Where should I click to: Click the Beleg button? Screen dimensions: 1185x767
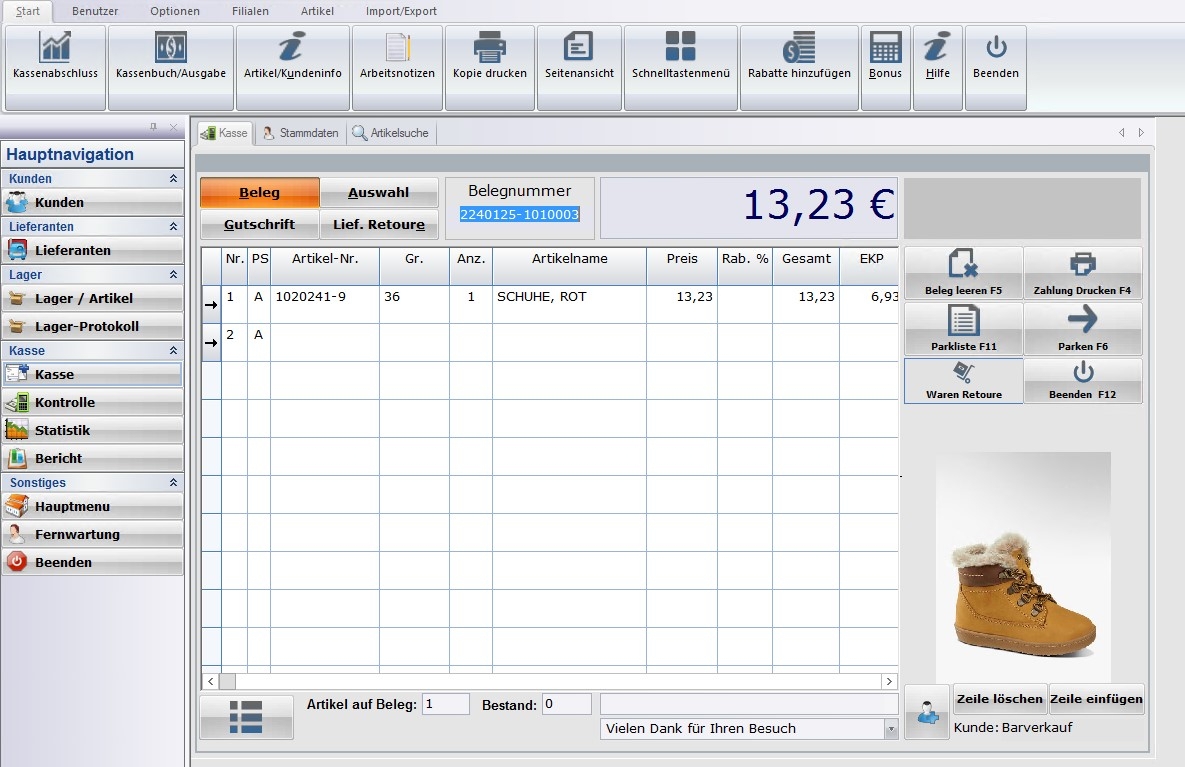259,193
